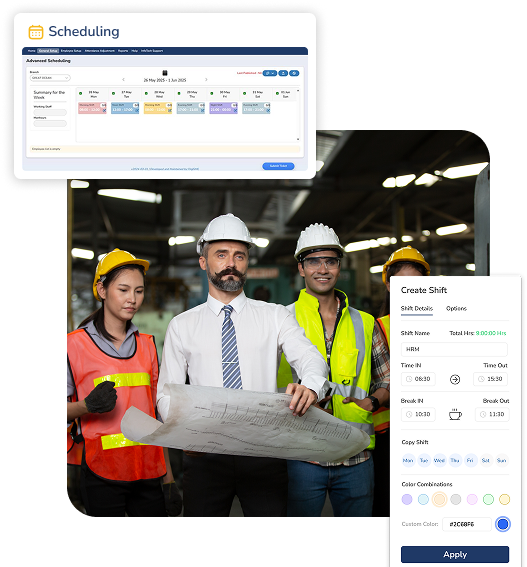
Task: Switch to the Options tab
Action: click(x=456, y=308)
